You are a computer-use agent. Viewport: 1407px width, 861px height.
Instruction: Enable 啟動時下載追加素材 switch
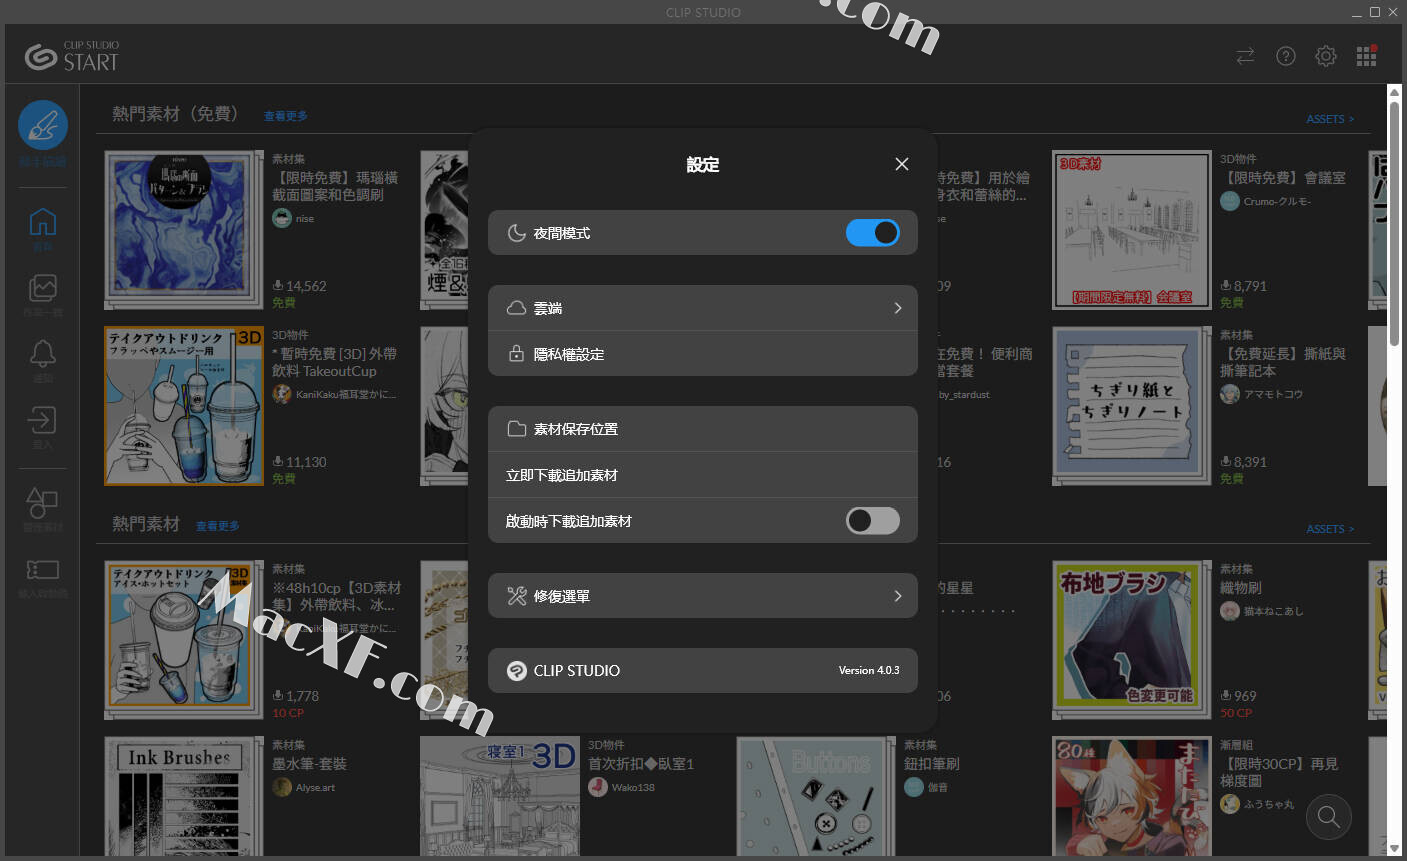click(x=873, y=521)
